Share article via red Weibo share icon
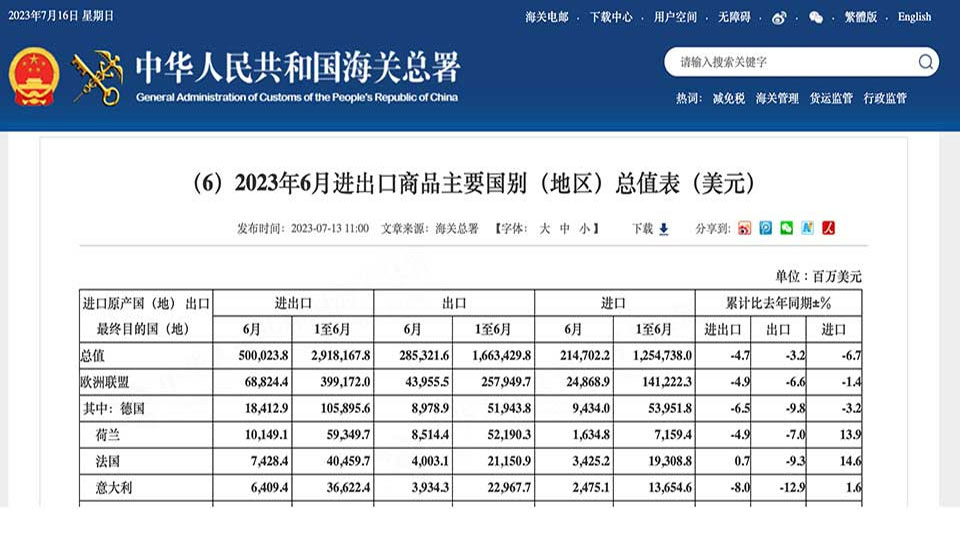The image size is (960, 540). pyautogui.click(x=744, y=228)
